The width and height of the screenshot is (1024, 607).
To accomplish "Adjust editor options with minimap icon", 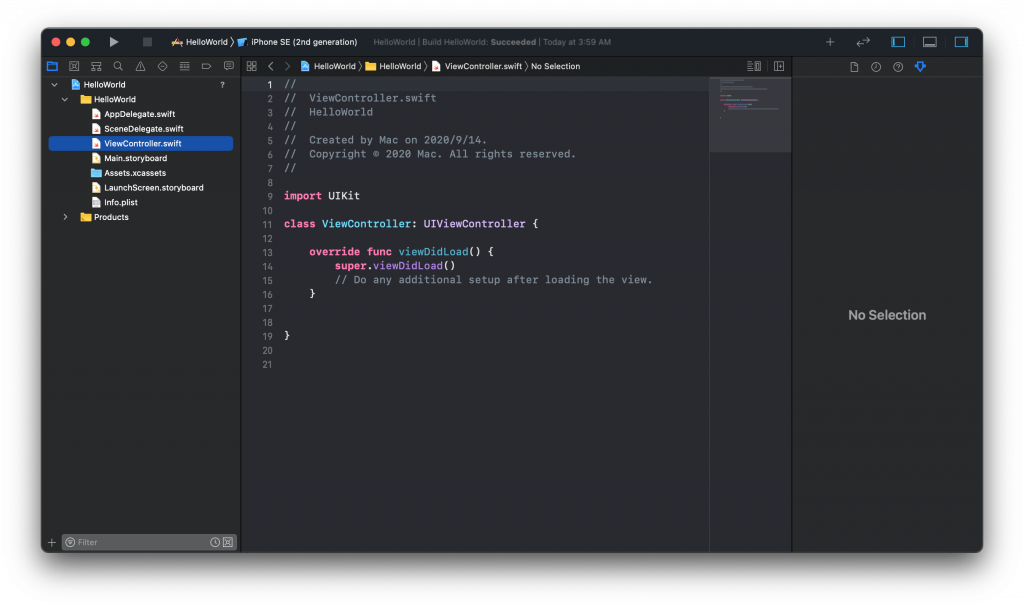I will [x=754, y=66].
